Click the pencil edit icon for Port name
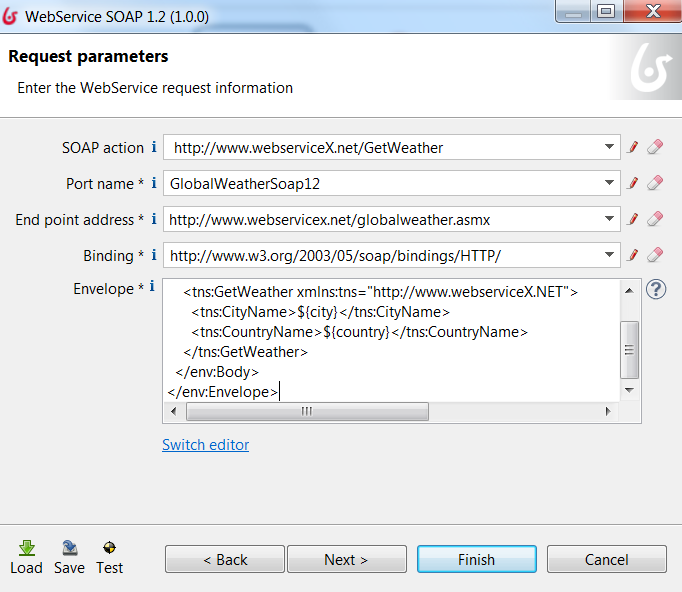Image resolution: width=682 pixels, height=592 pixels. coord(633,183)
